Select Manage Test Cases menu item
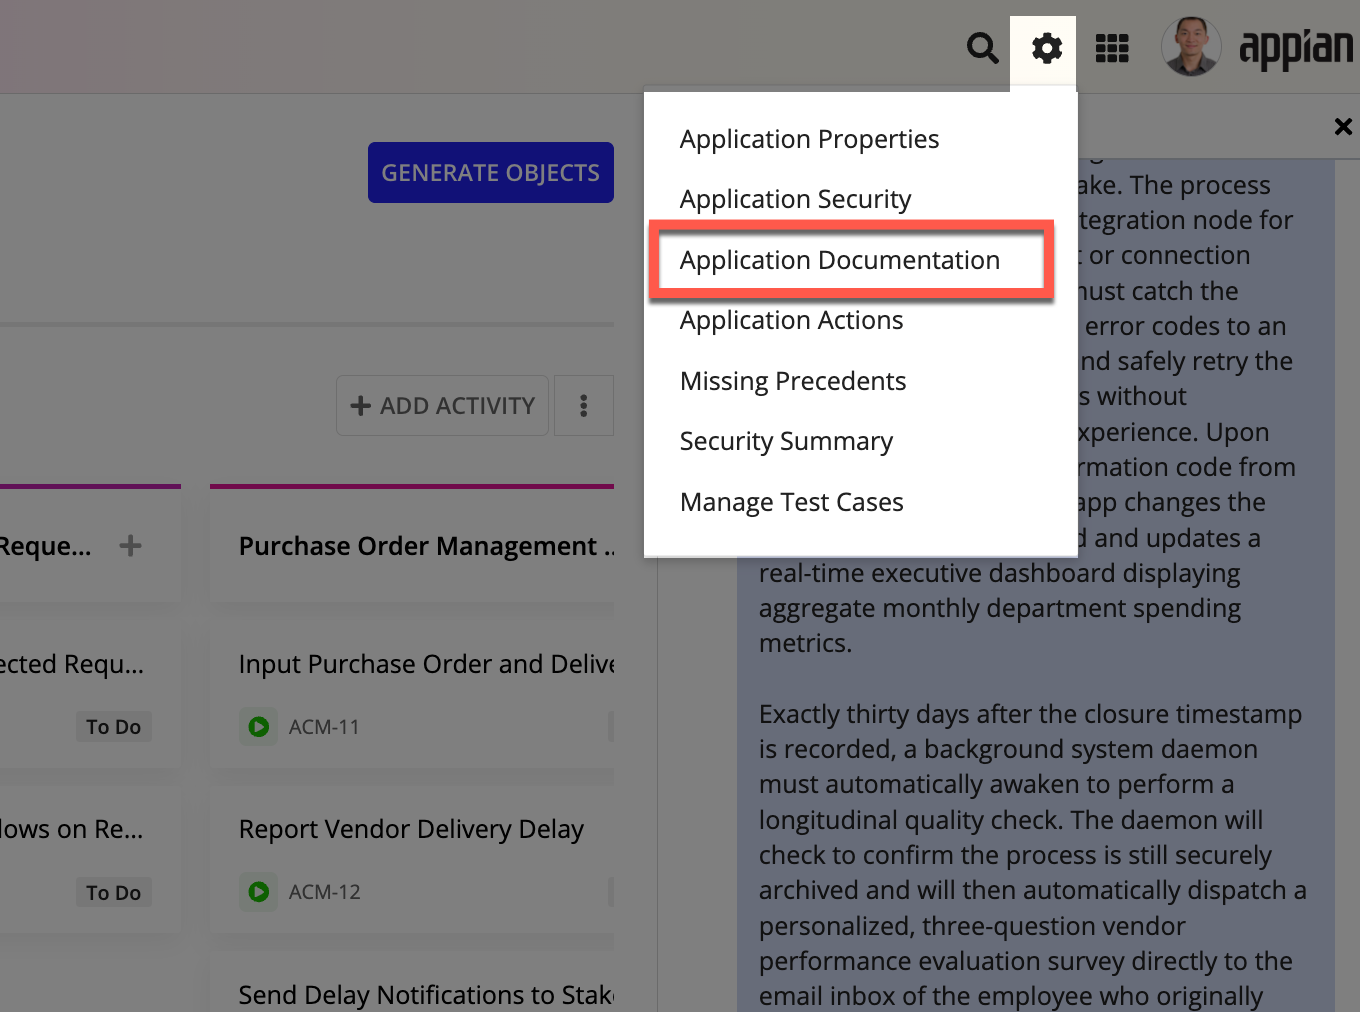 [x=792, y=502]
